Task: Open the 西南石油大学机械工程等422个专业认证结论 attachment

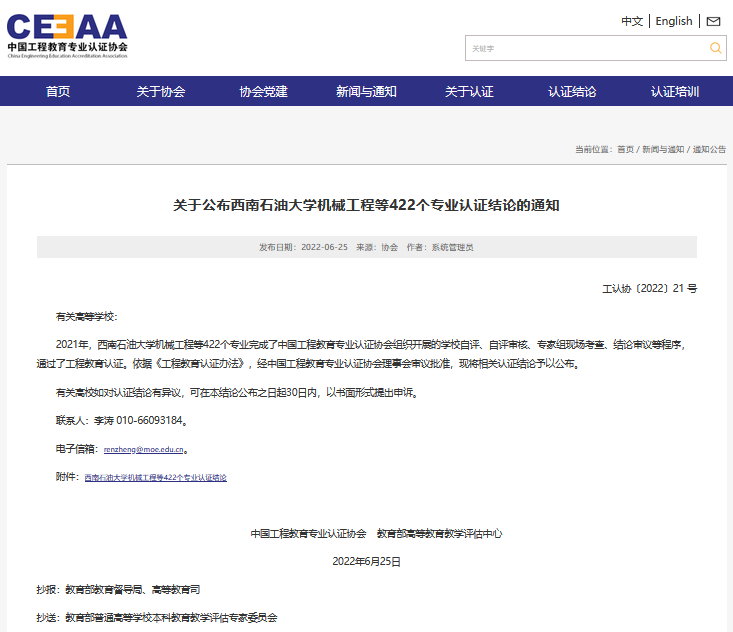Action: pos(155,478)
